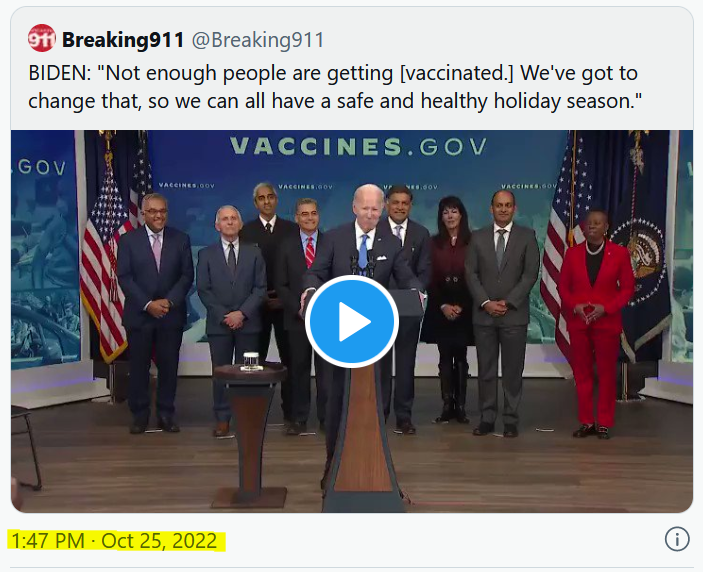Click the Breaking911 profile avatar icon

coord(42,39)
